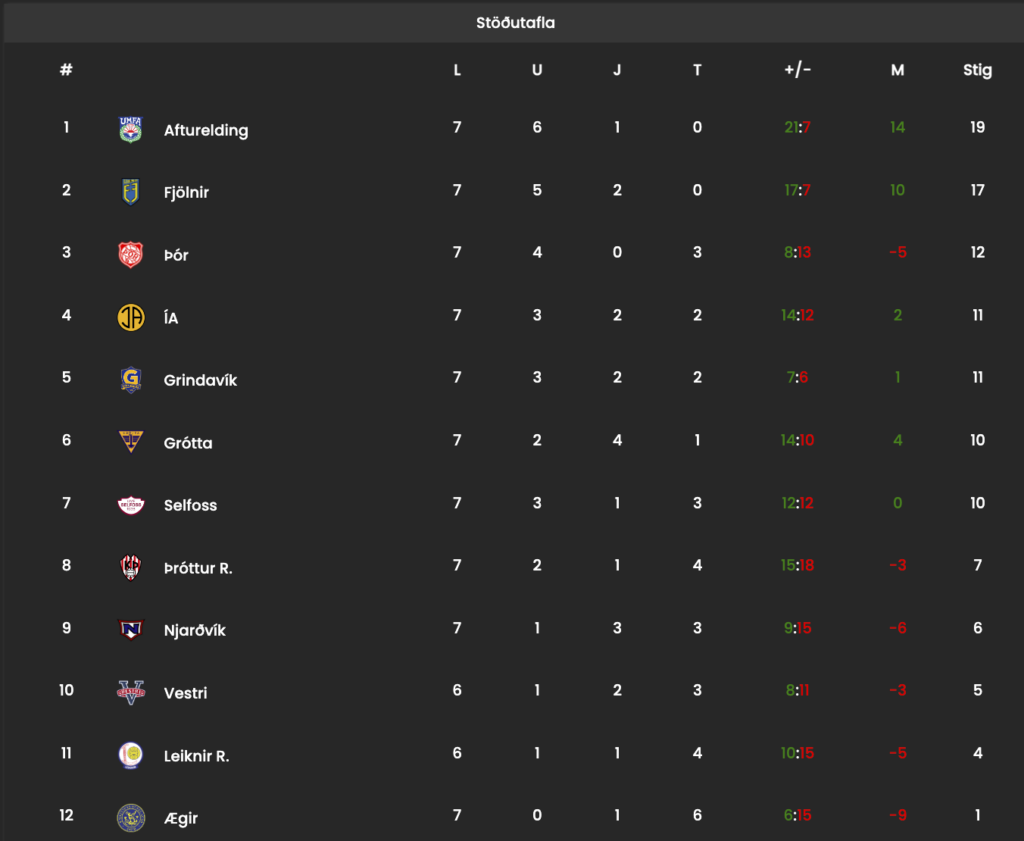Screen dimensions: 1024x841
Task: Open the Grindavík team crest
Action: 131,379
